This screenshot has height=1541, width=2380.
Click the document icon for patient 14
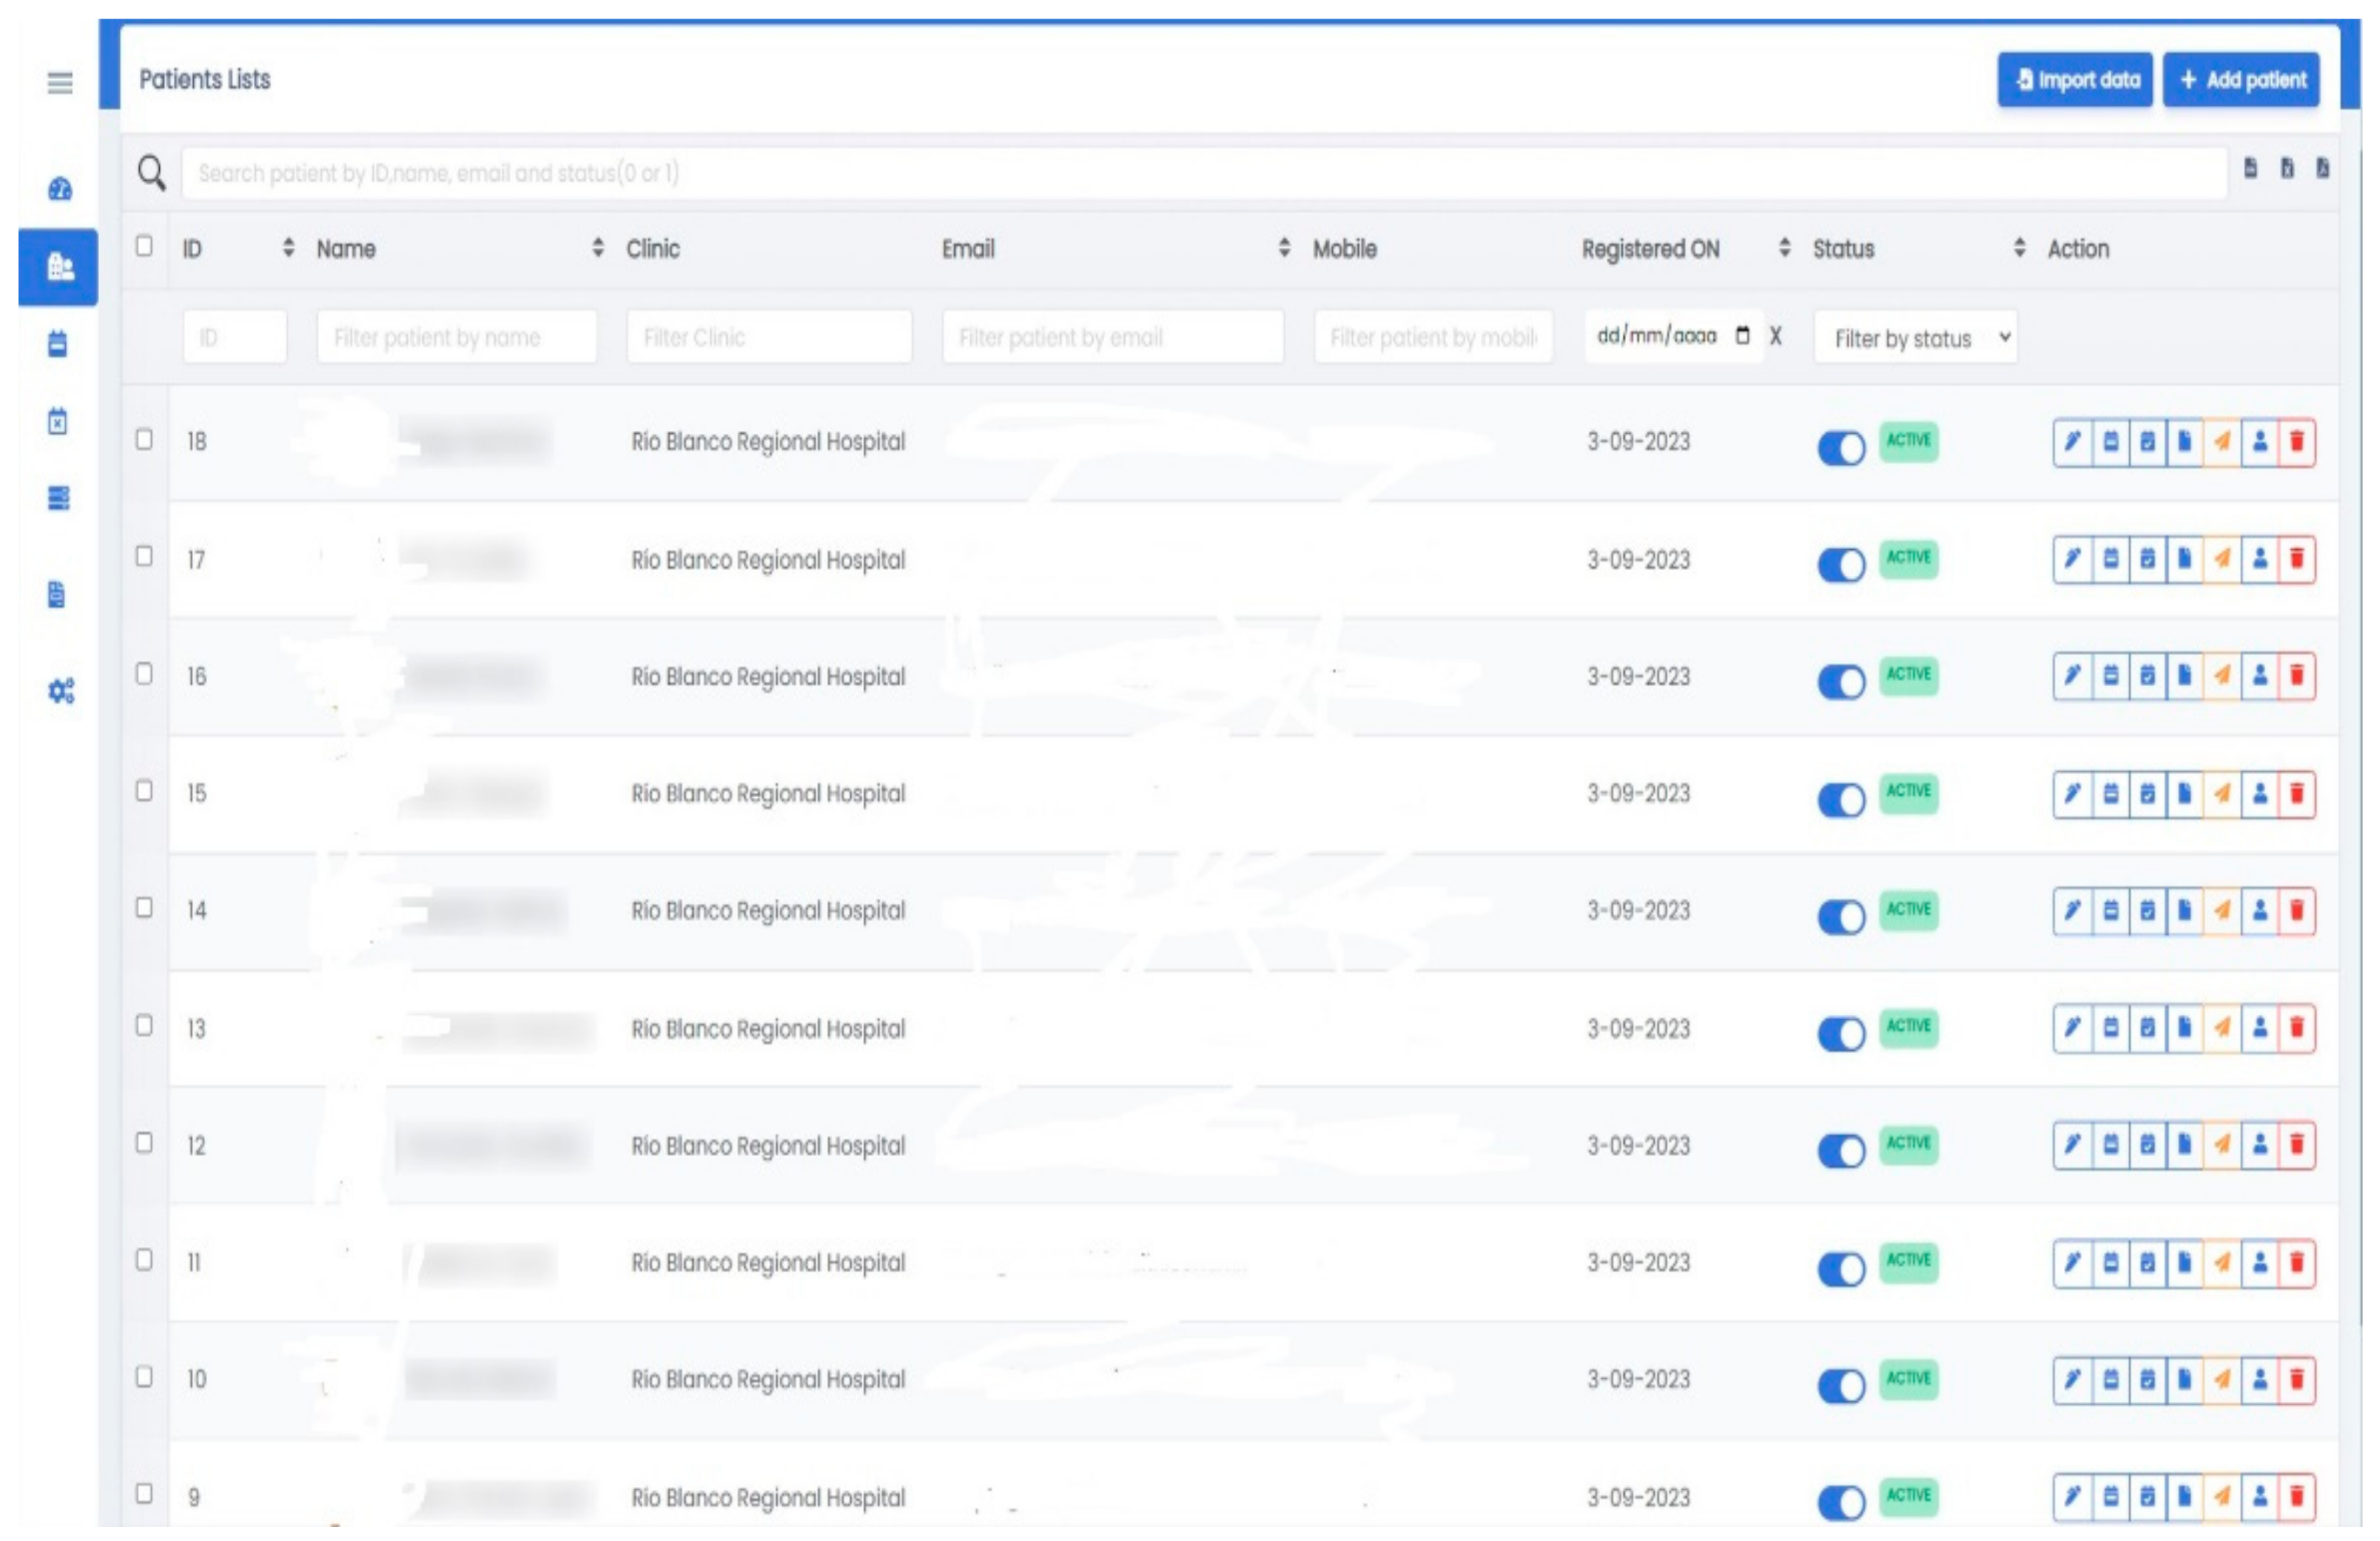point(2184,910)
